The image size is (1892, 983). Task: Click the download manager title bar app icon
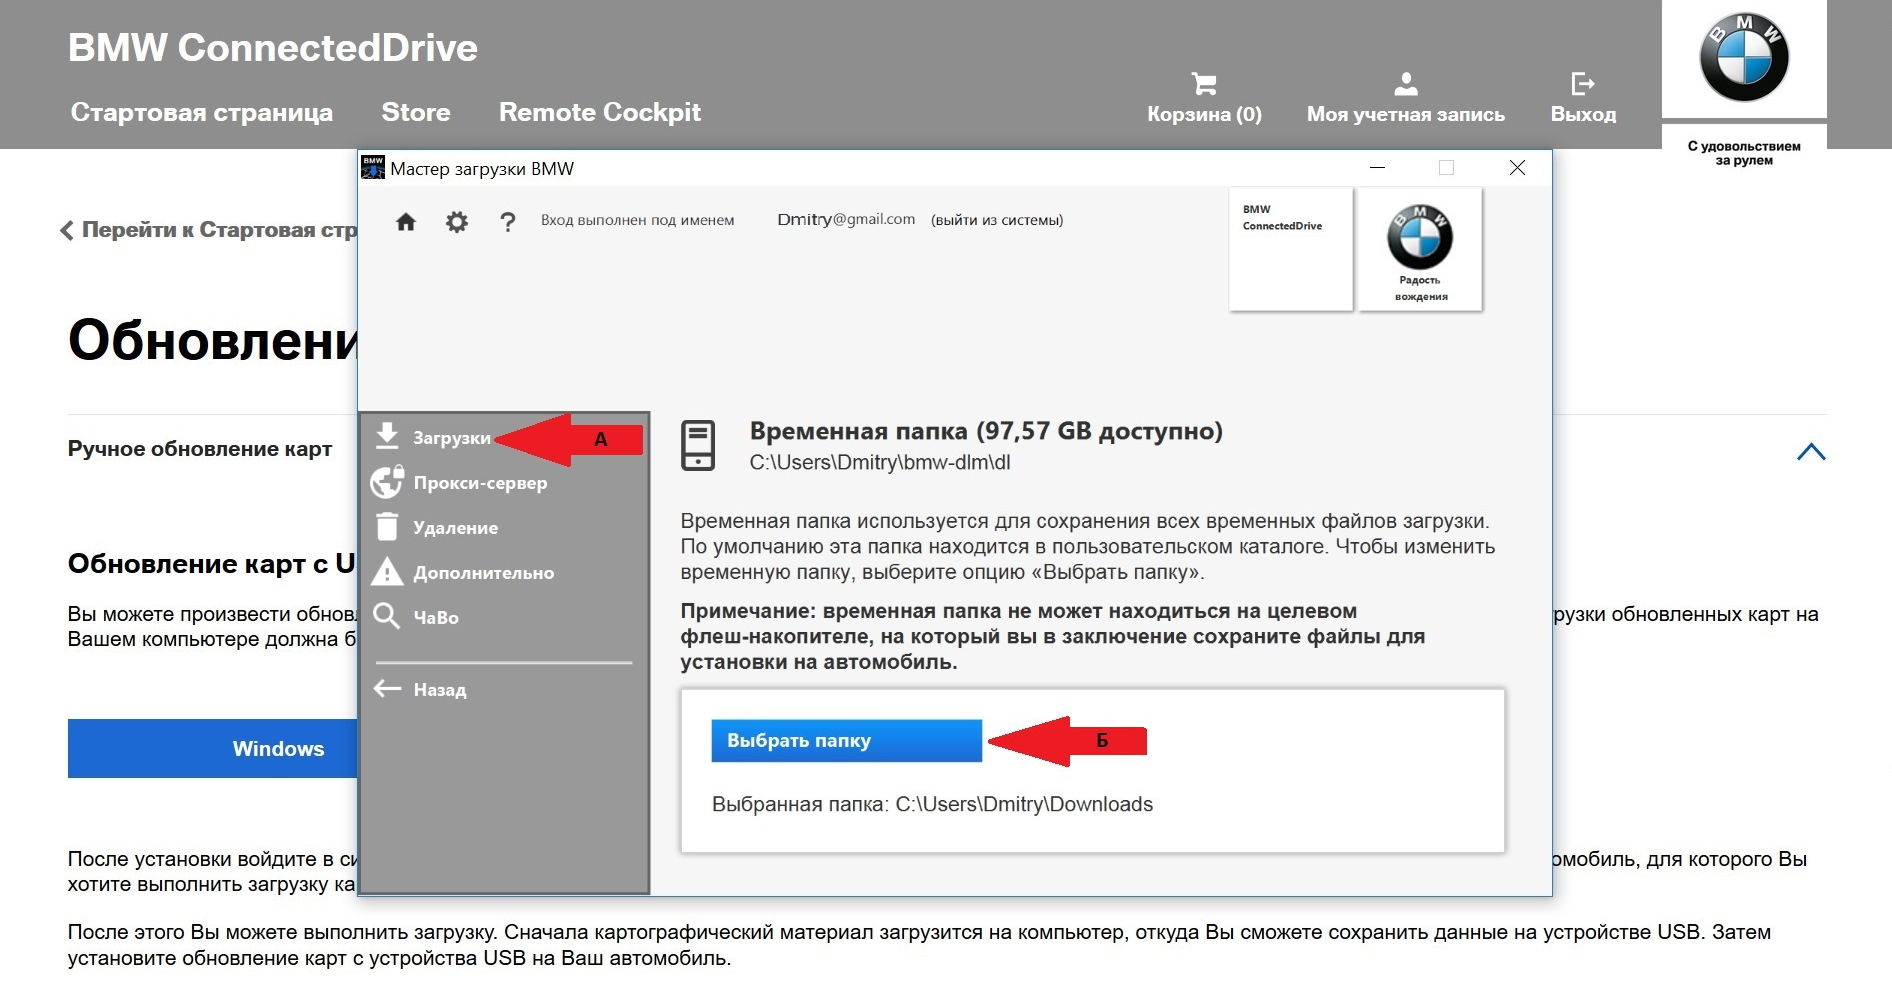pyautogui.click(x=373, y=168)
